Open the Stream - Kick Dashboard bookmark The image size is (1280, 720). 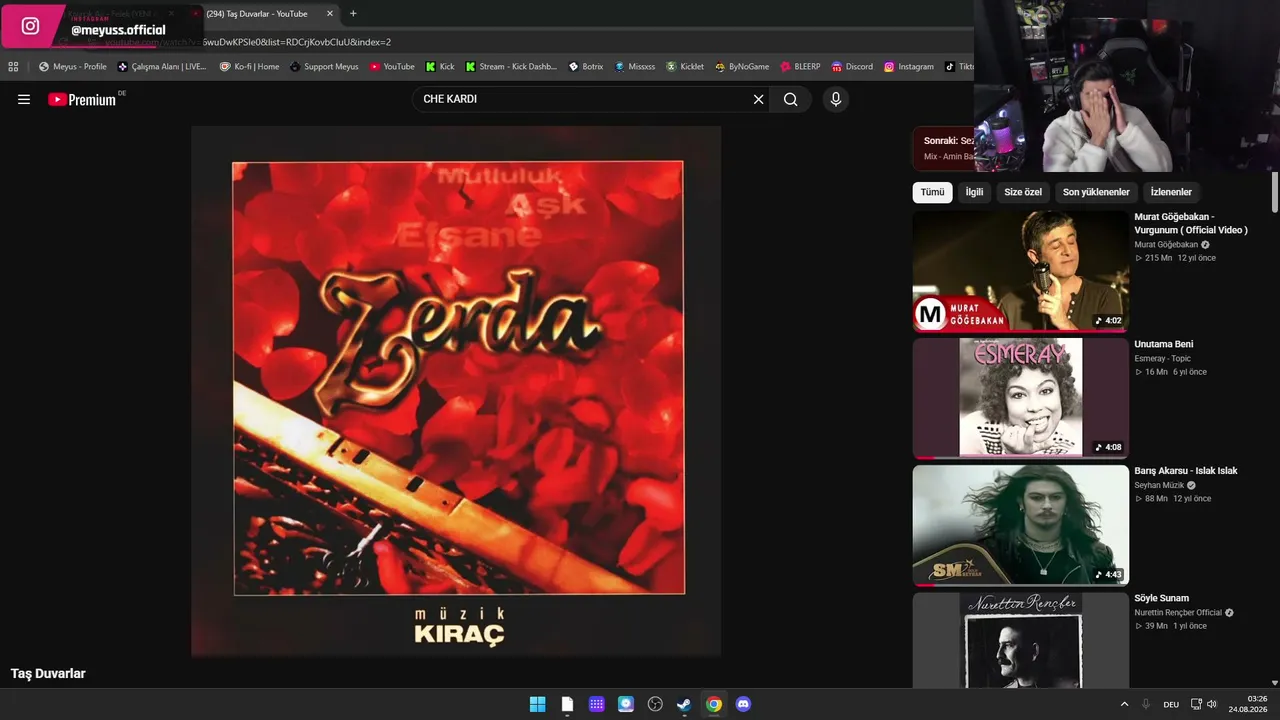pos(511,67)
